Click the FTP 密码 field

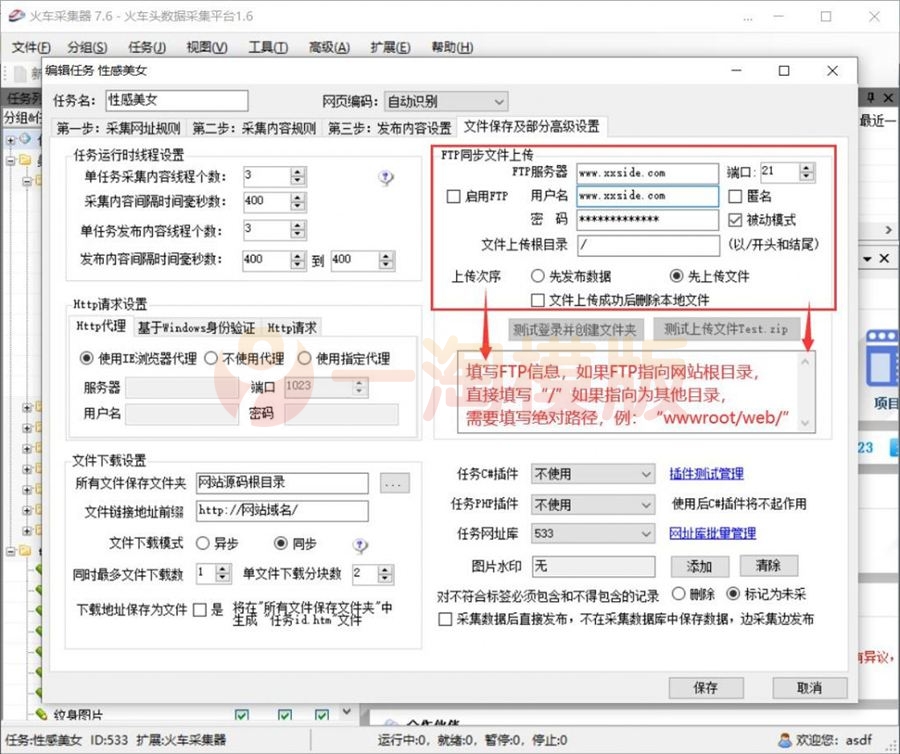tap(647, 219)
